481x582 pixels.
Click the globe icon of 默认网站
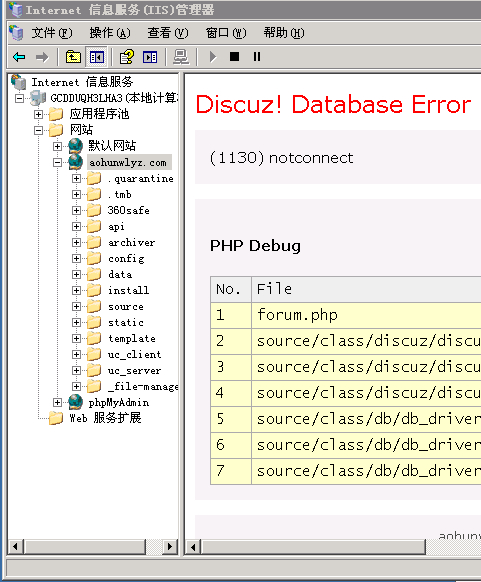click(76, 146)
